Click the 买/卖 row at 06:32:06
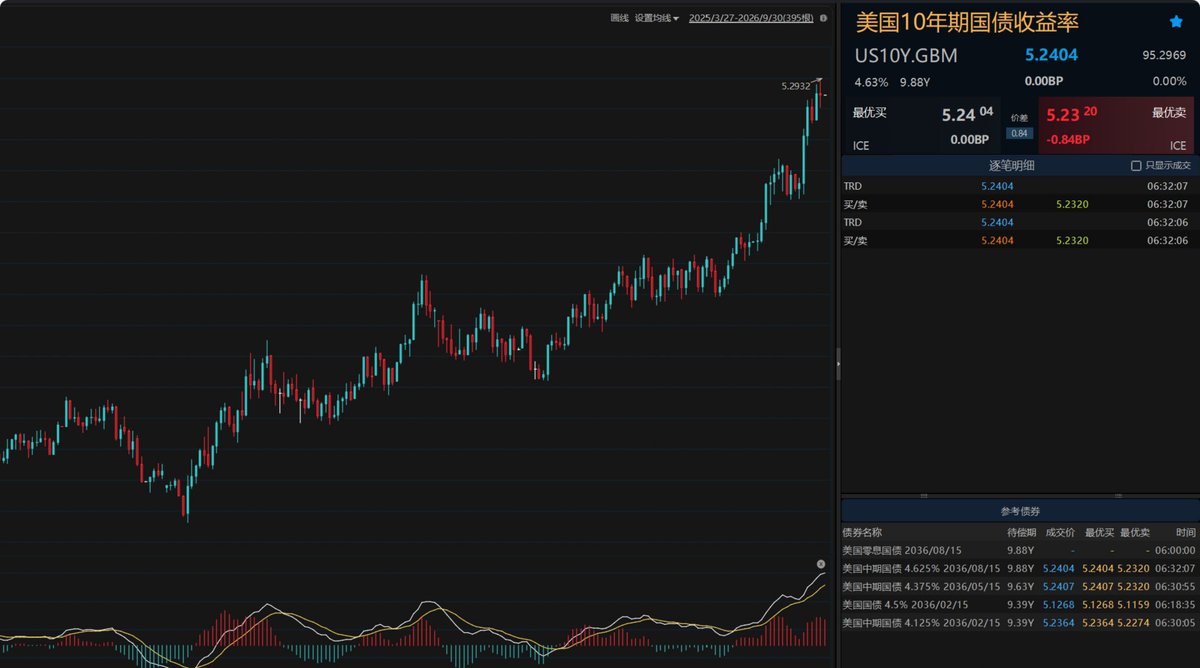The width and height of the screenshot is (1200, 668). point(1020,240)
